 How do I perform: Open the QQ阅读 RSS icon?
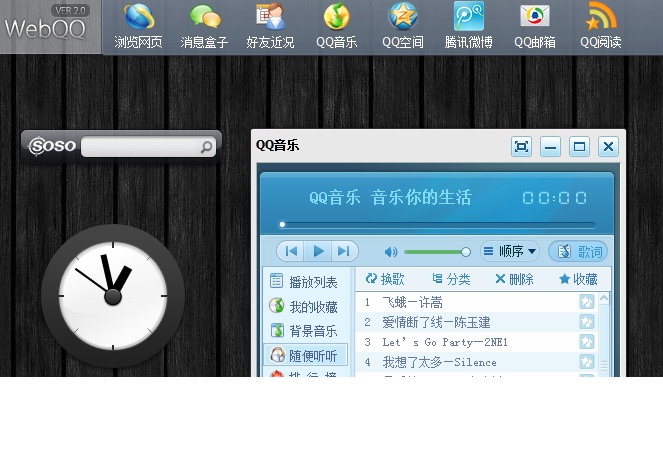tap(601, 25)
